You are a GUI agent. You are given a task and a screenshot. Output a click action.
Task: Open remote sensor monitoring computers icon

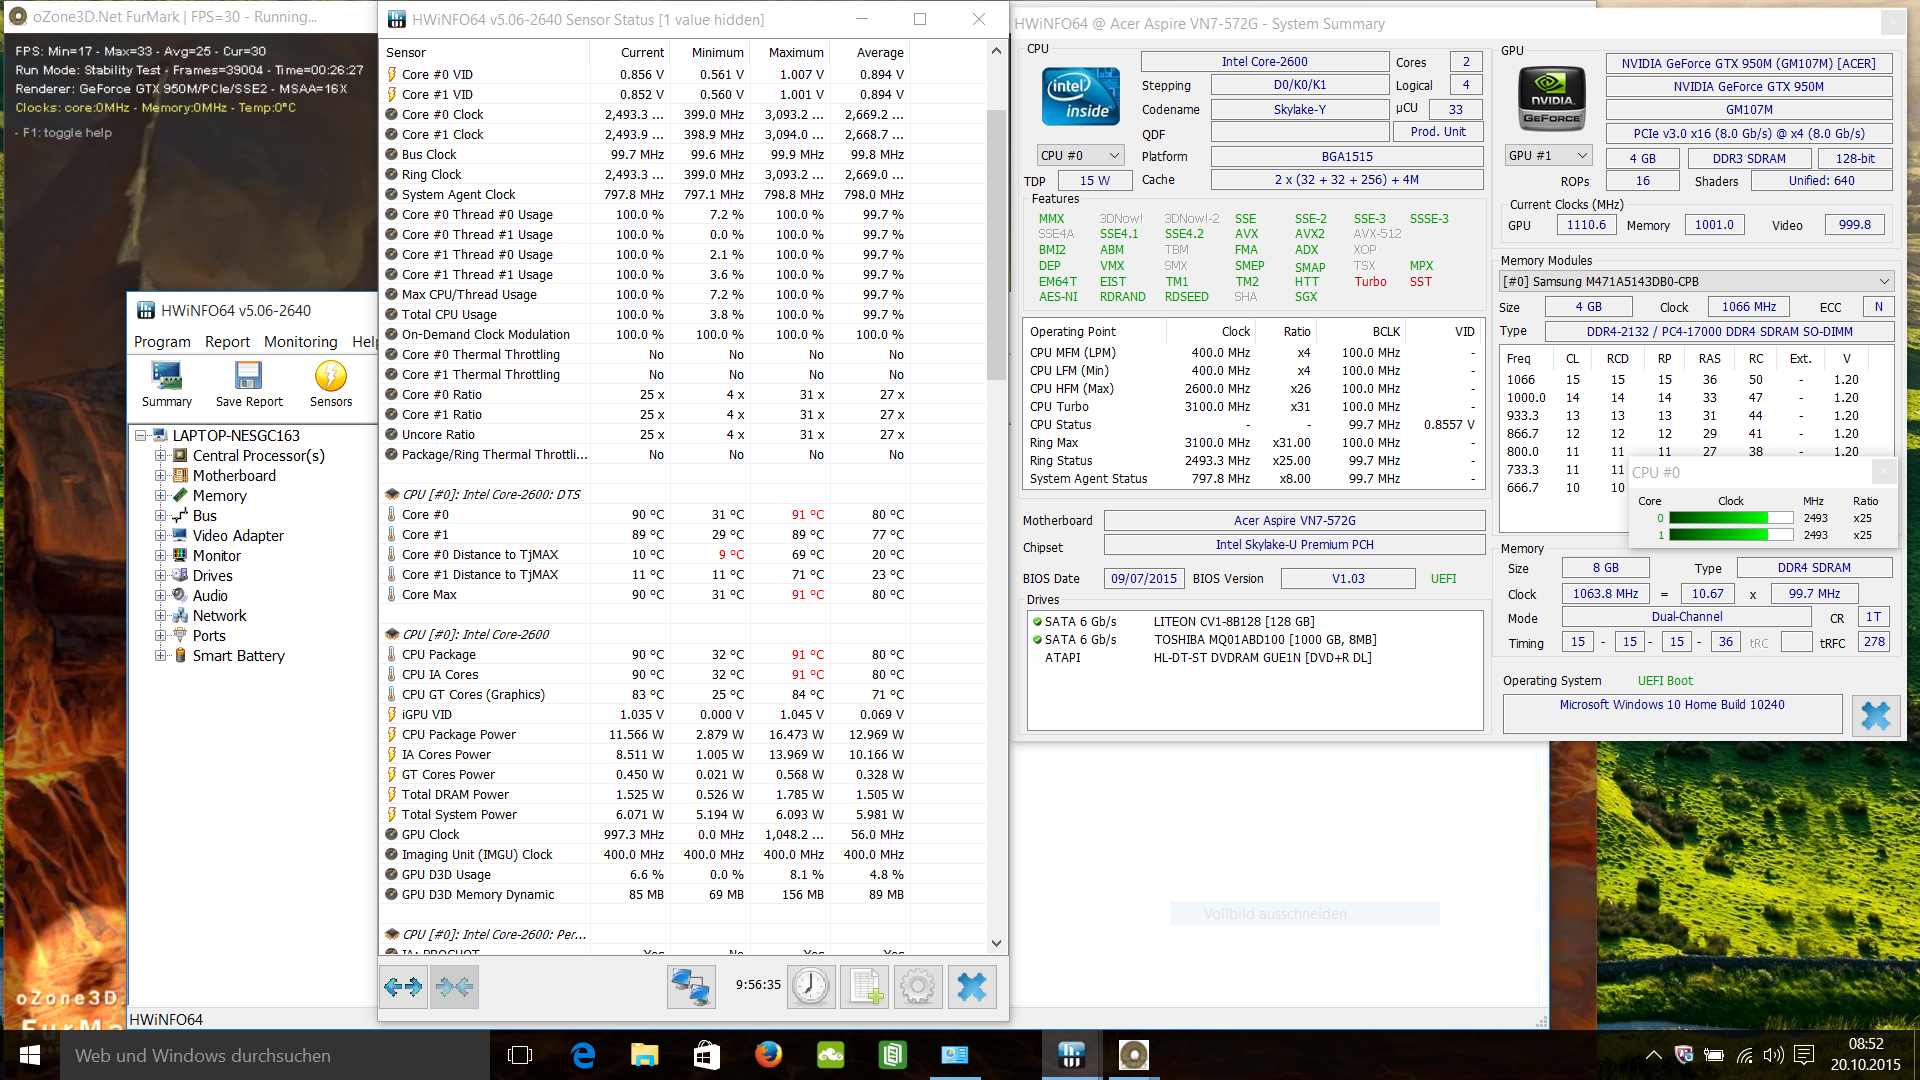point(690,987)
